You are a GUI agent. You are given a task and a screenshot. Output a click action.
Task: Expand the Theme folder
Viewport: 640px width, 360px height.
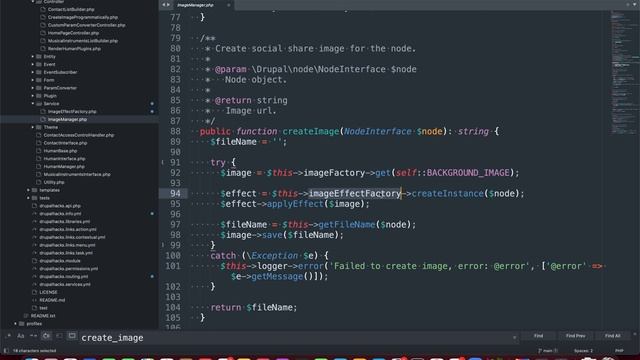tap(33, 127)
